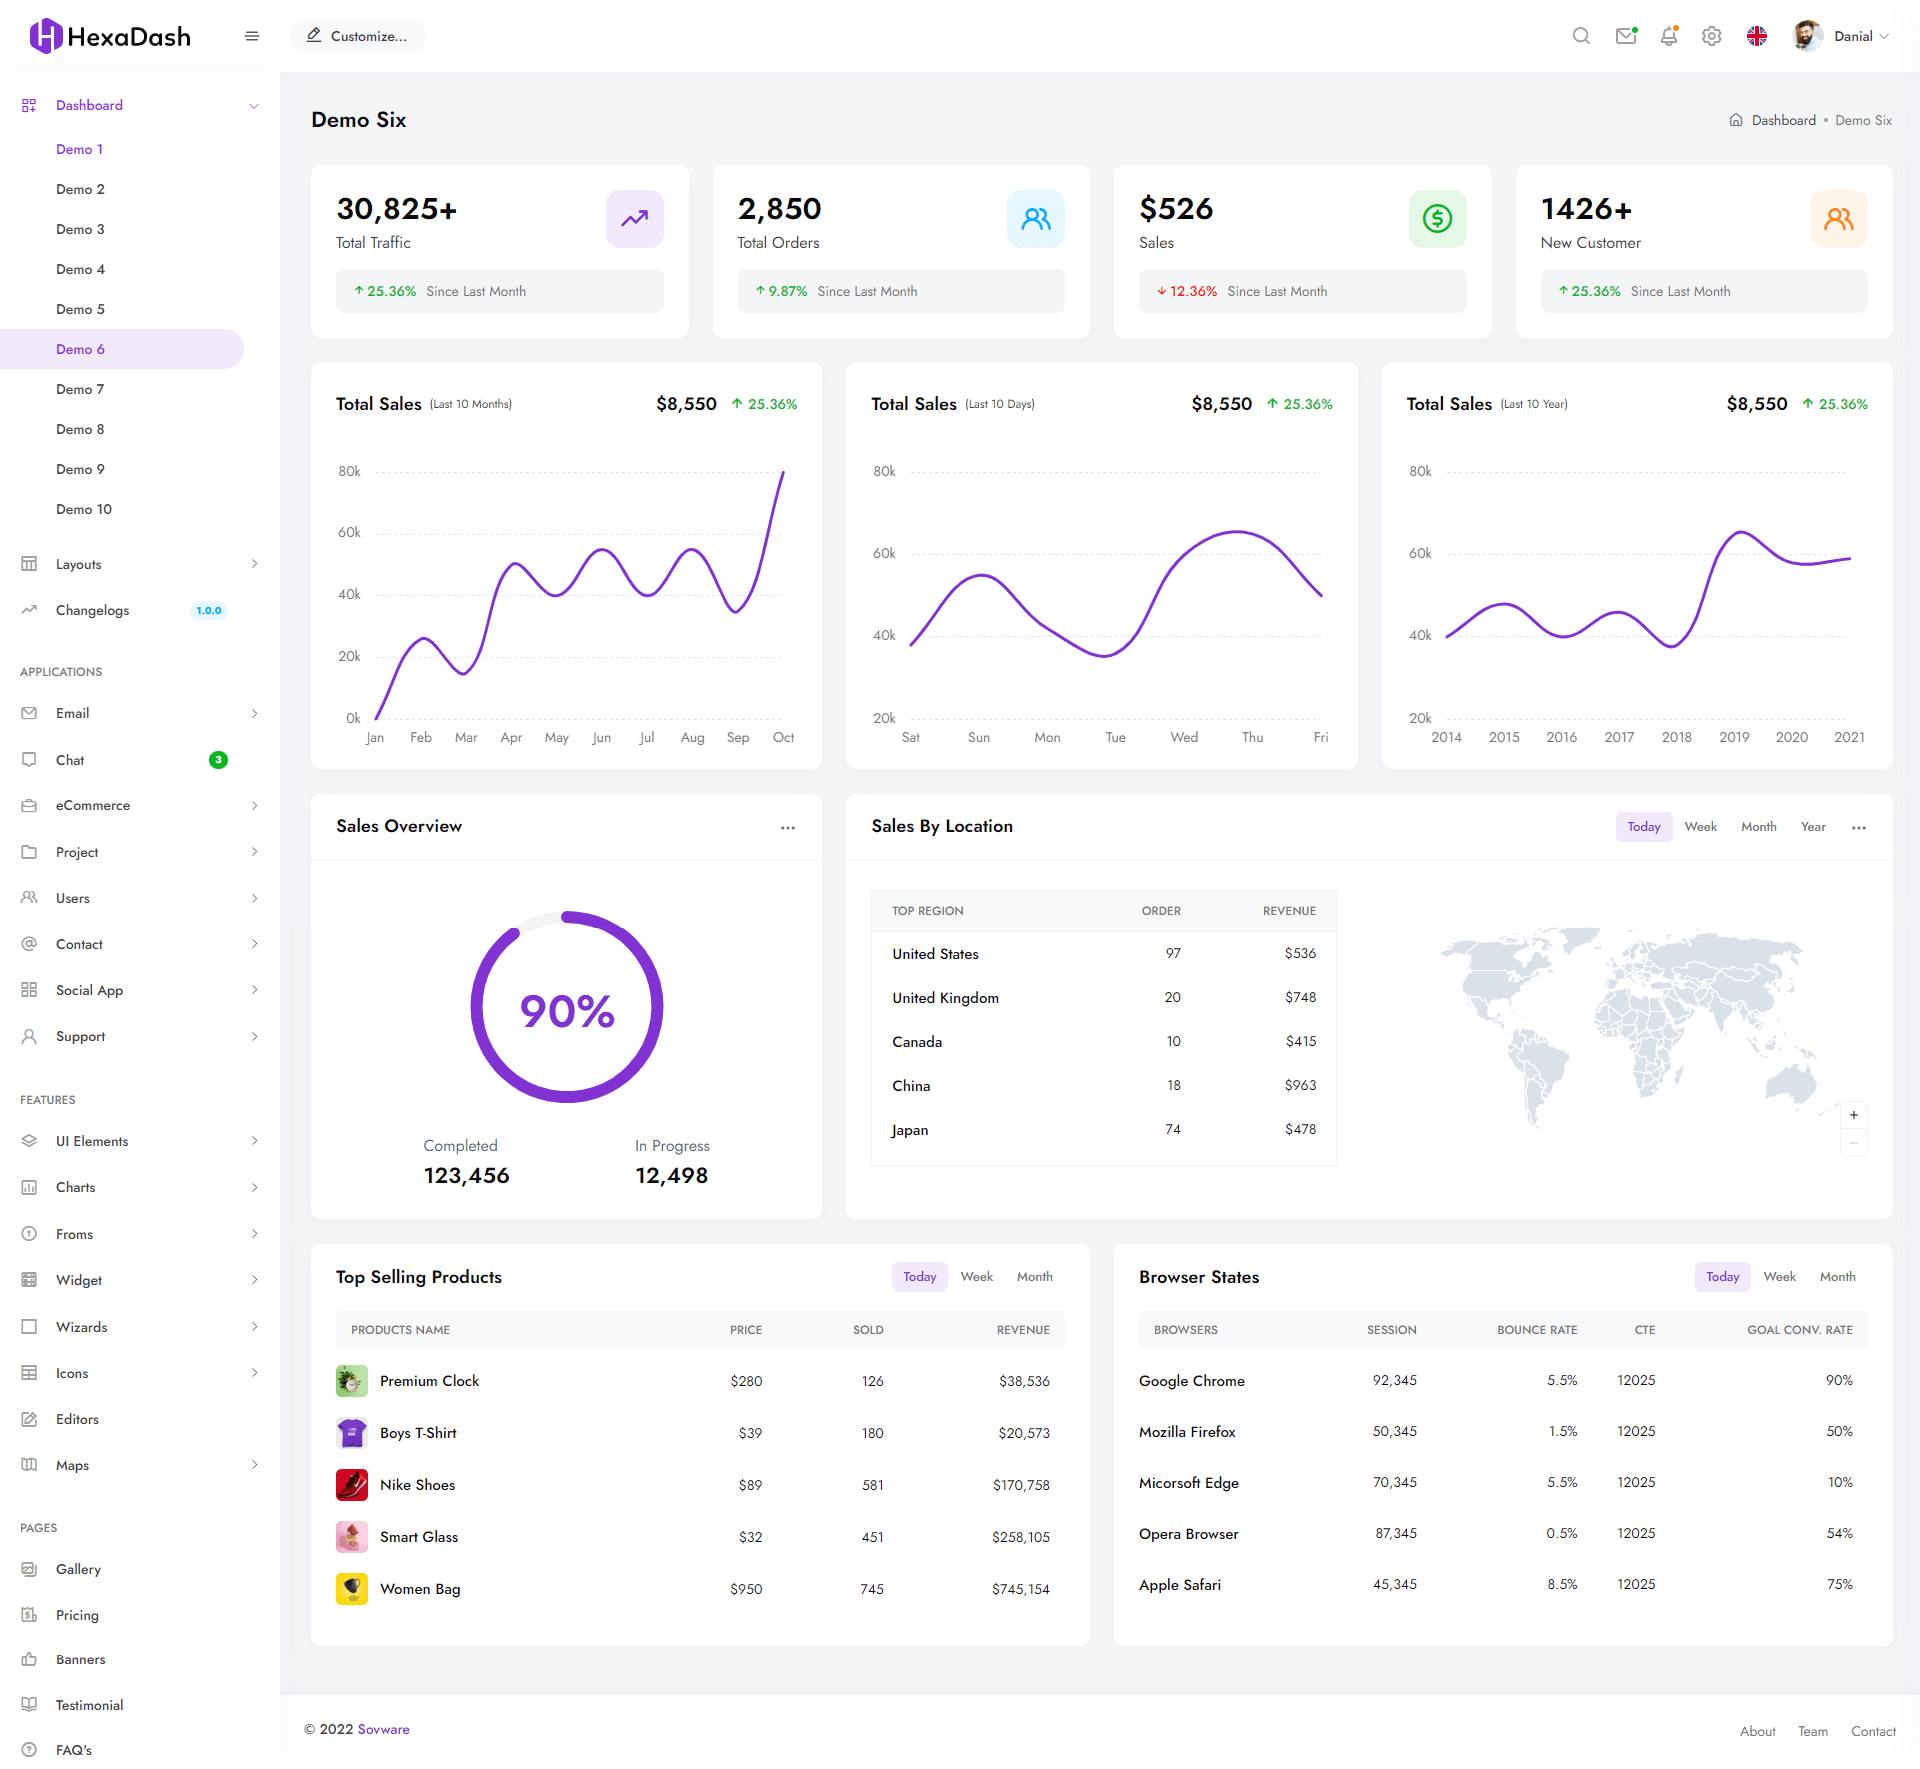Viewport: 1920px width, 1769px height.
Task: Open the Sovware footer link
Action: pos(383,1729)
